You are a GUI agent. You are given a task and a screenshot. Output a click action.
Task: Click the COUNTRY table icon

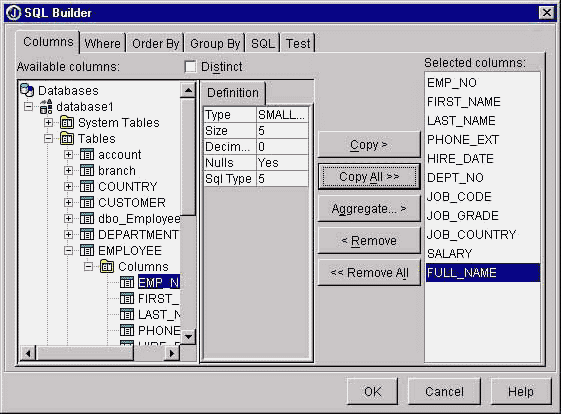tap(87, 186)
